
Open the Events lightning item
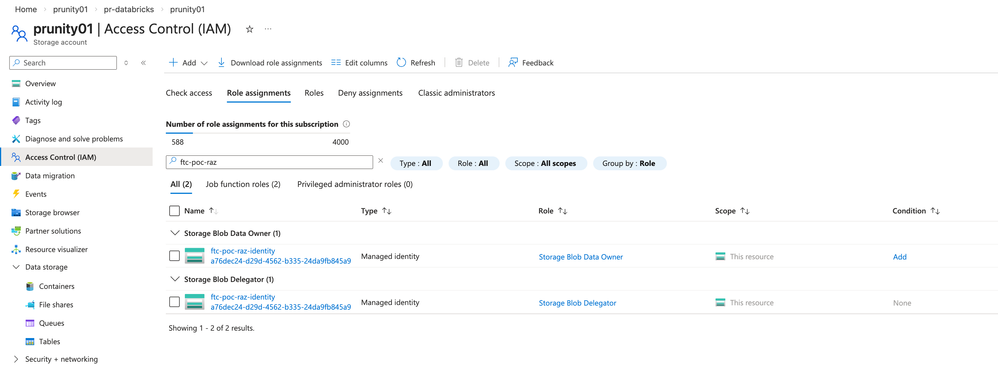click(x=36, y=194)
